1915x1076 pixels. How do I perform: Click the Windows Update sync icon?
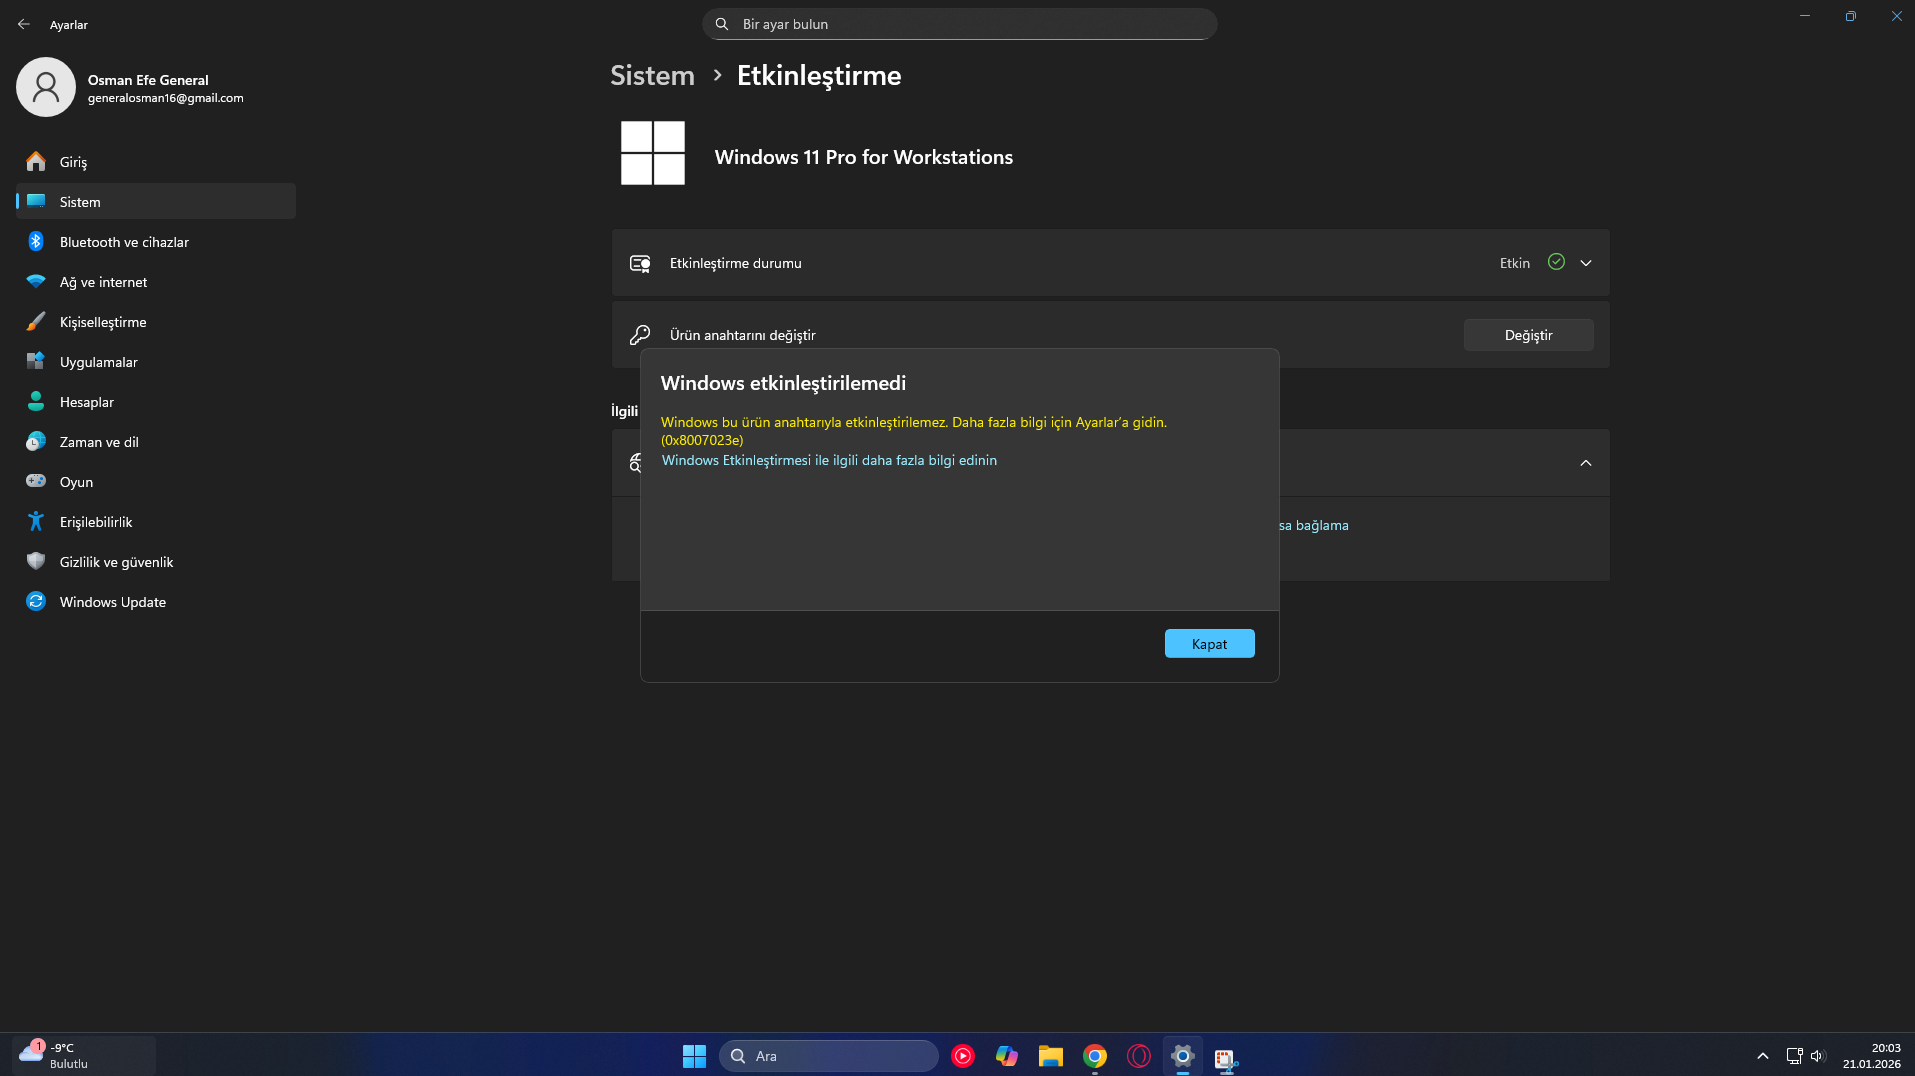coord(36,601)
